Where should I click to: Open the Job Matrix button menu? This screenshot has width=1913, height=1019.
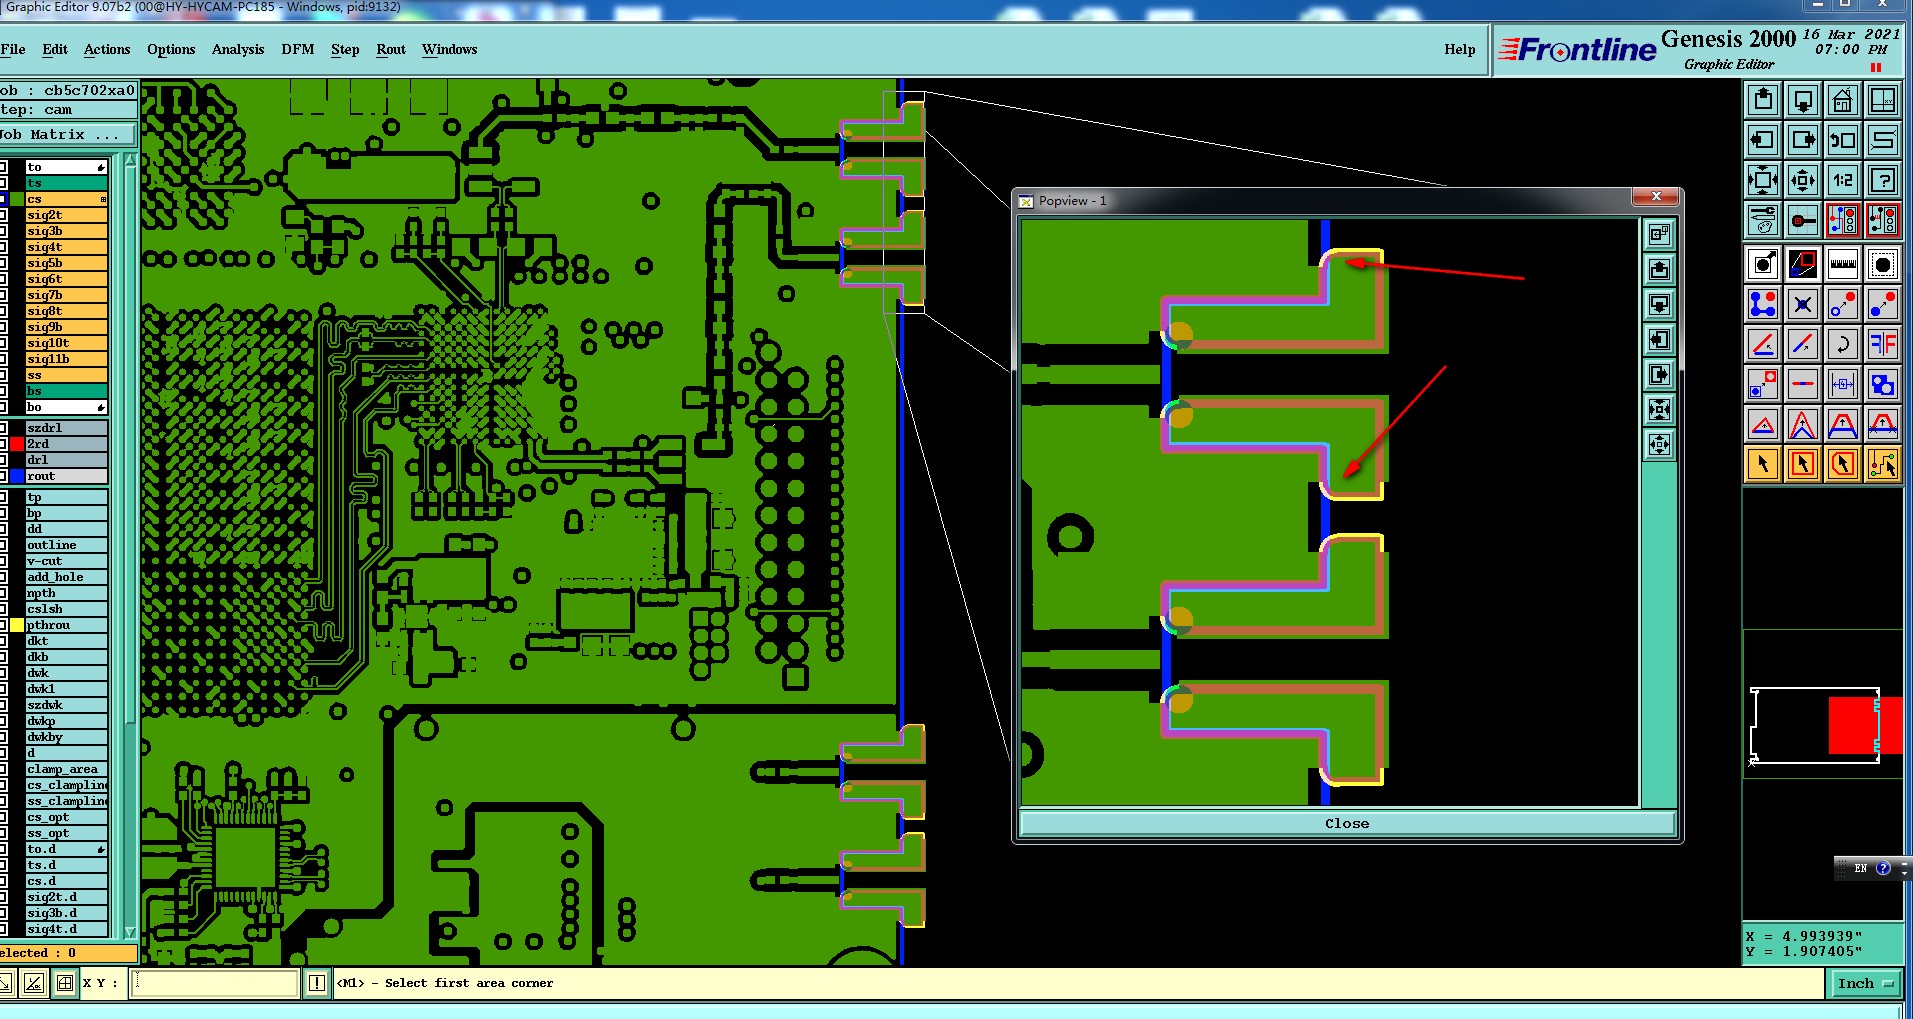[x=66, y=134]
